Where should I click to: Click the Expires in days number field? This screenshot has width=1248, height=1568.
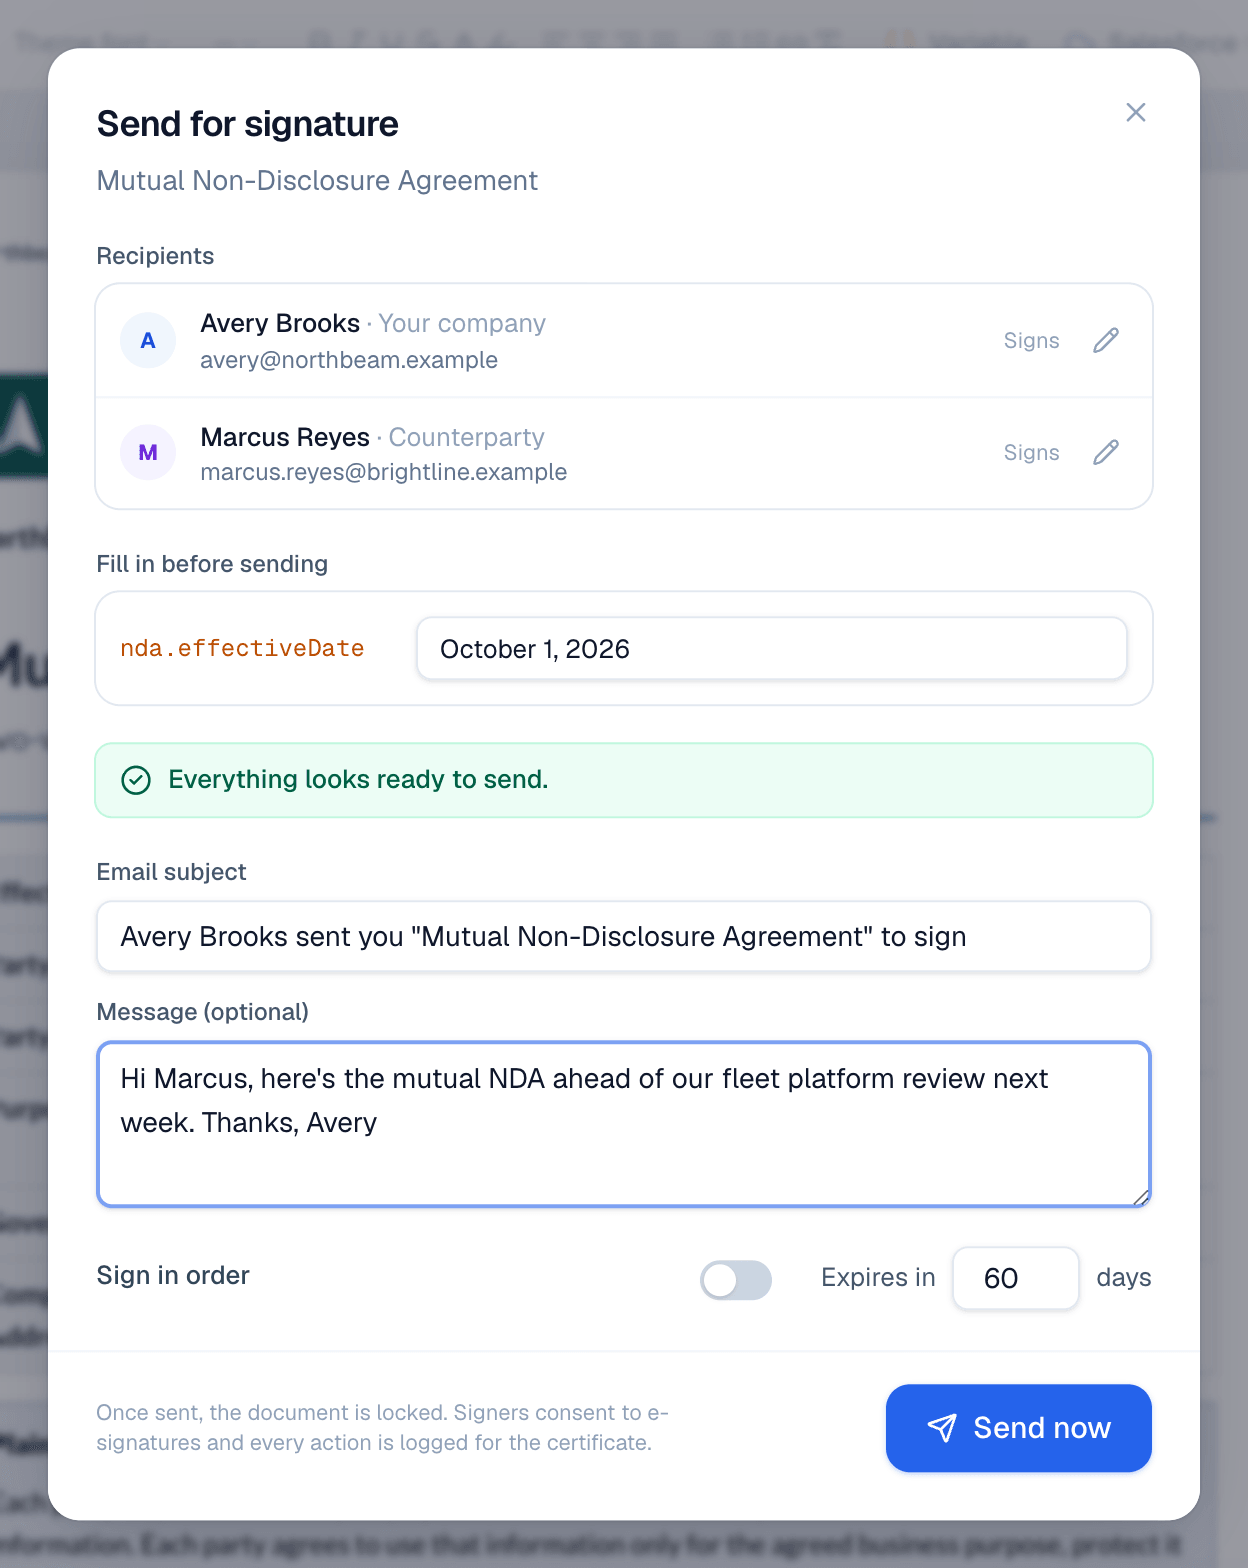point(1016,1278)
